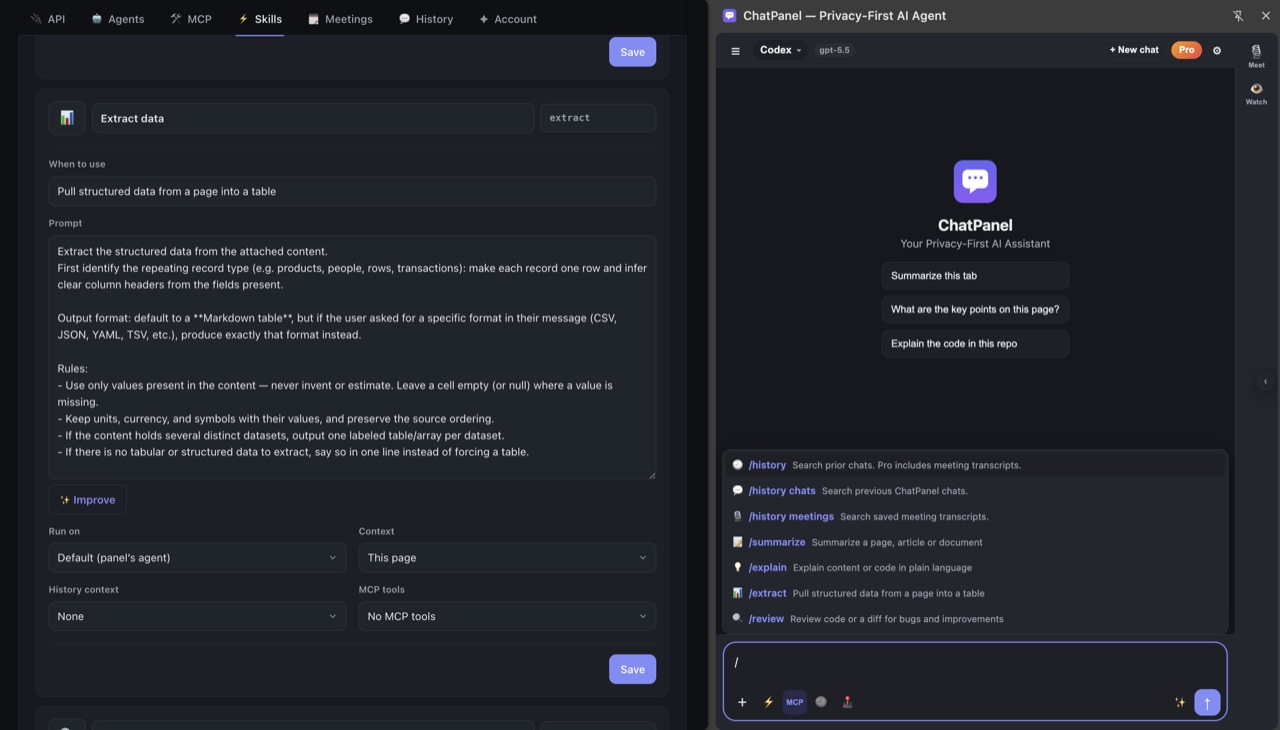Click the extract slug field
The image size is (1280, 730).
[598, 118]
